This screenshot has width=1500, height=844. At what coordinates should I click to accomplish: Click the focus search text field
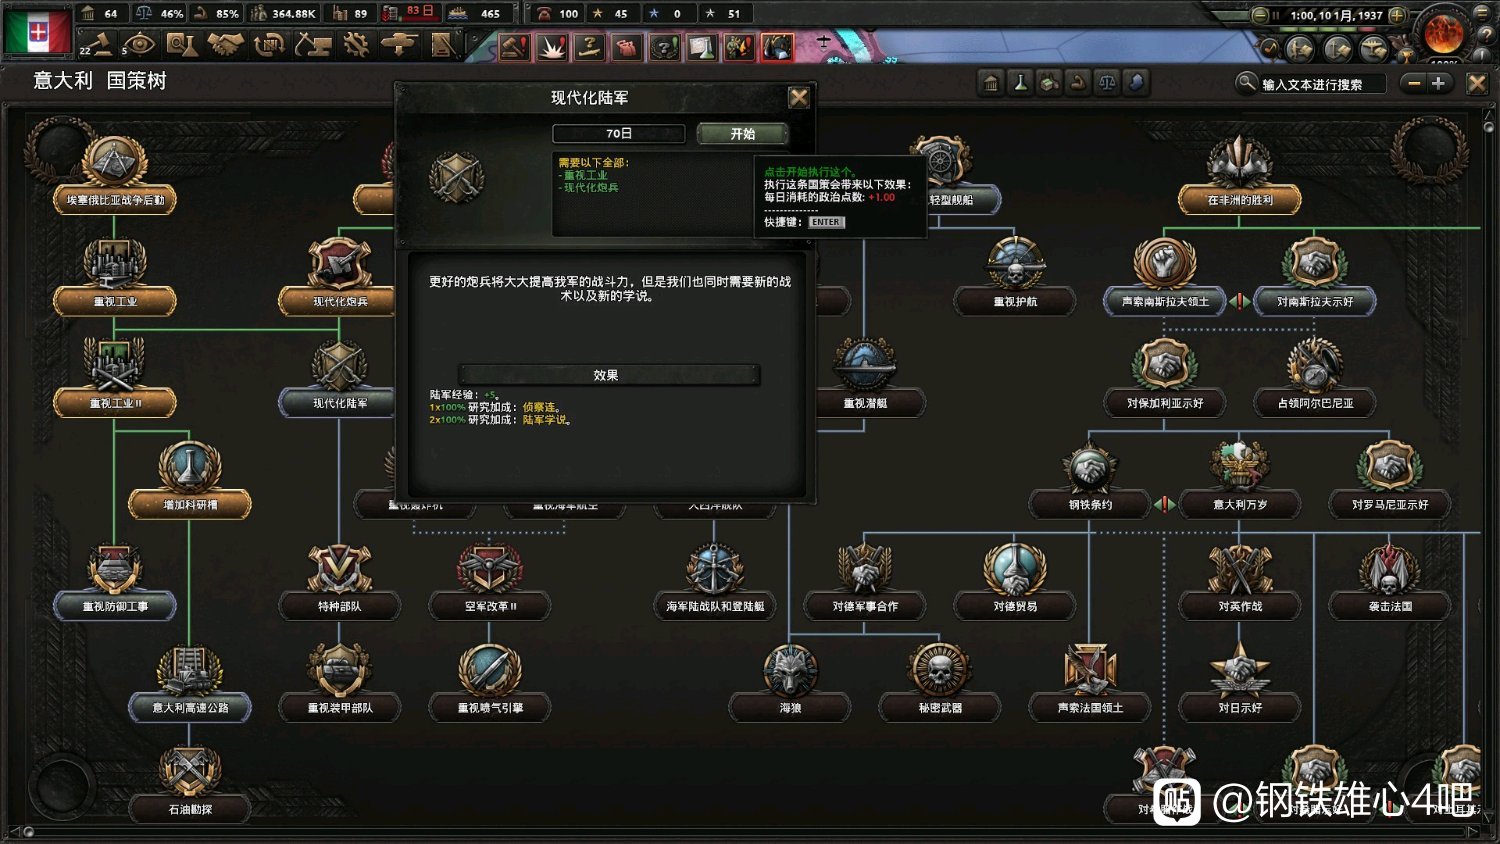pos(1323,84)
